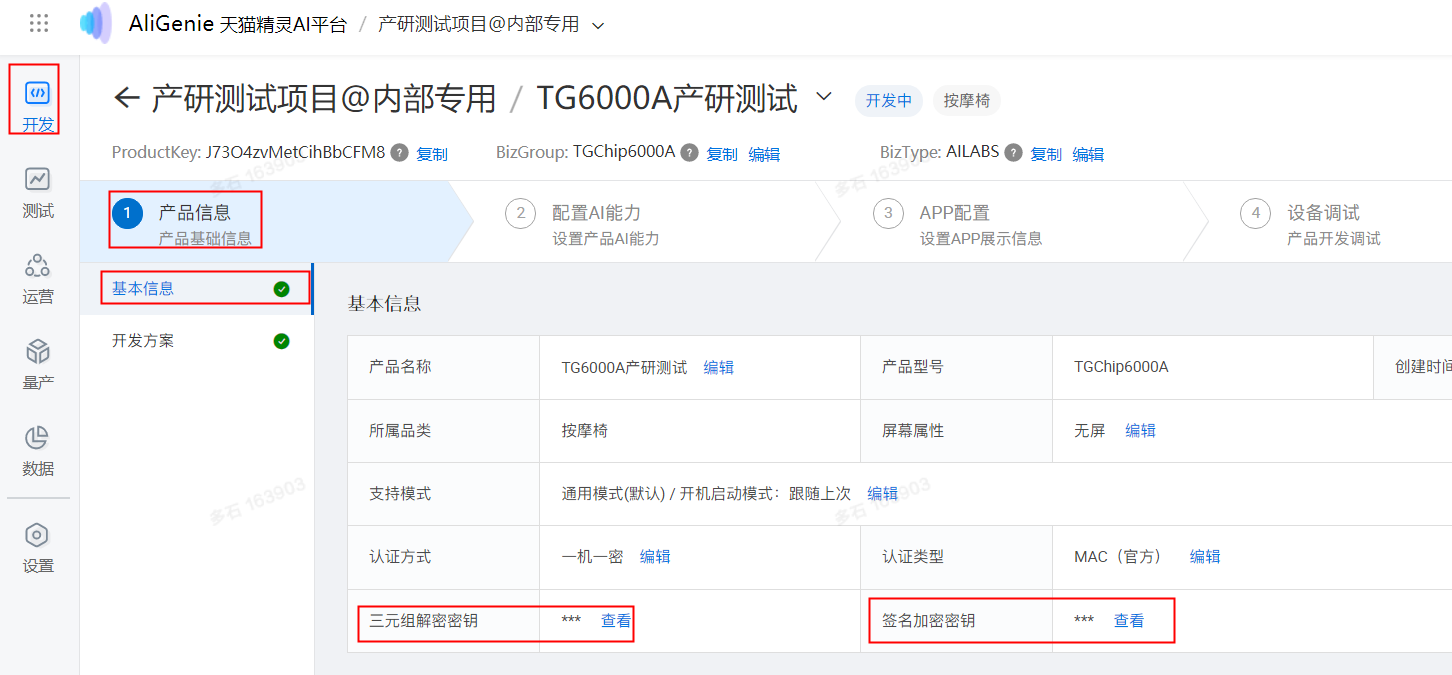Click the 基本信息 section heading
This screenshot has height=675, width=1452.
[x=384, y=304]
